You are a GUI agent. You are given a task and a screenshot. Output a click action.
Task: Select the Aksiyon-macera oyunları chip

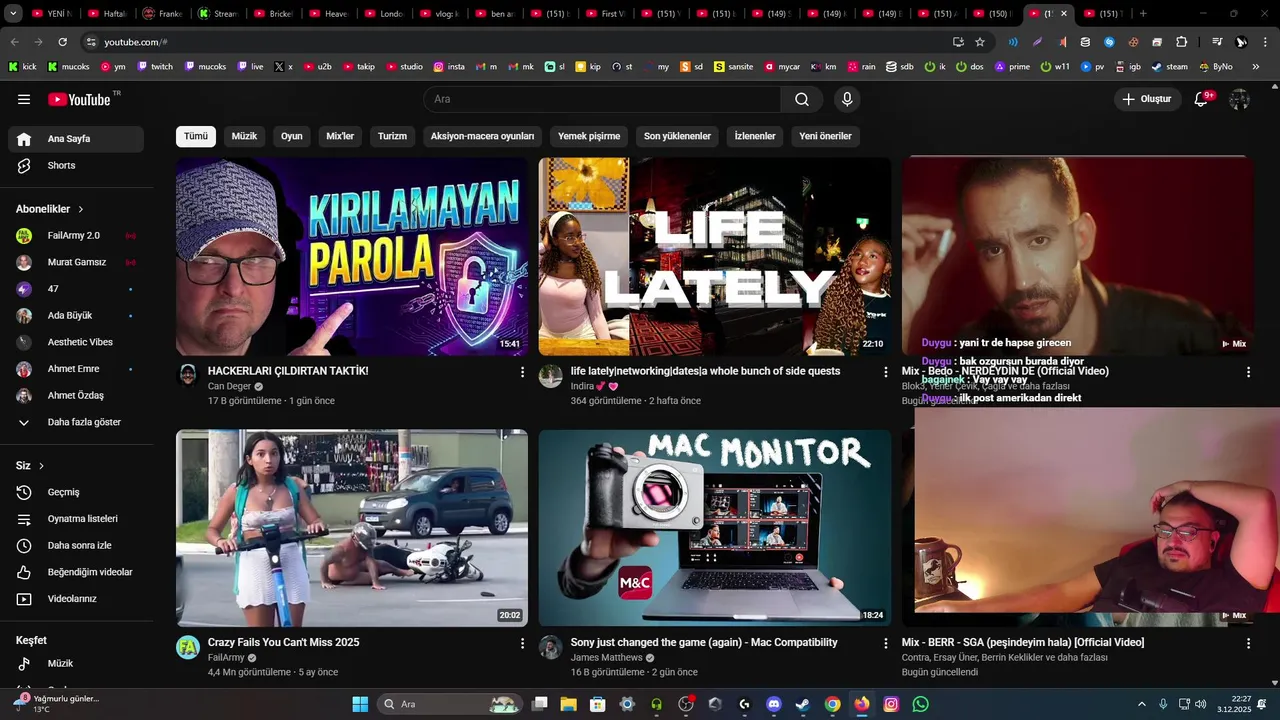tap(482, 136)
